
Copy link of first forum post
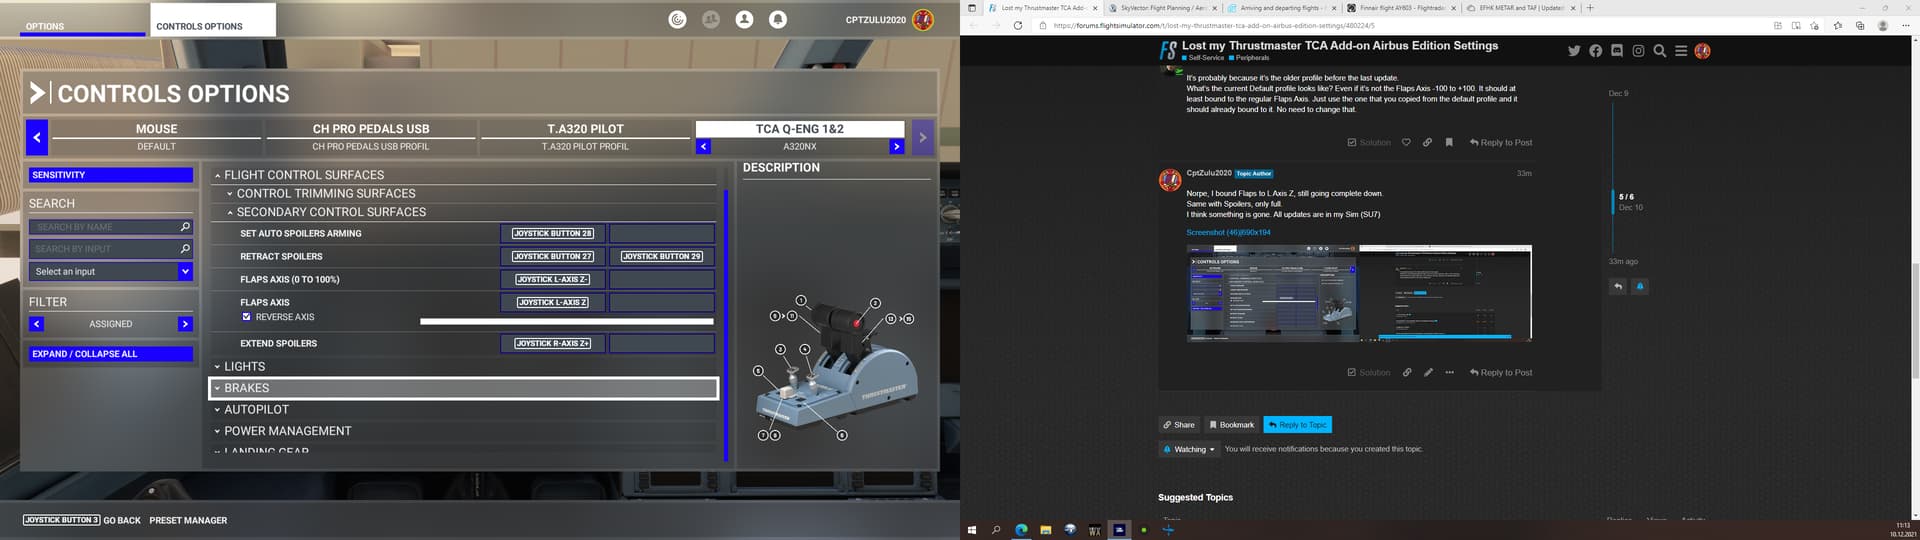pos(1427,142)
